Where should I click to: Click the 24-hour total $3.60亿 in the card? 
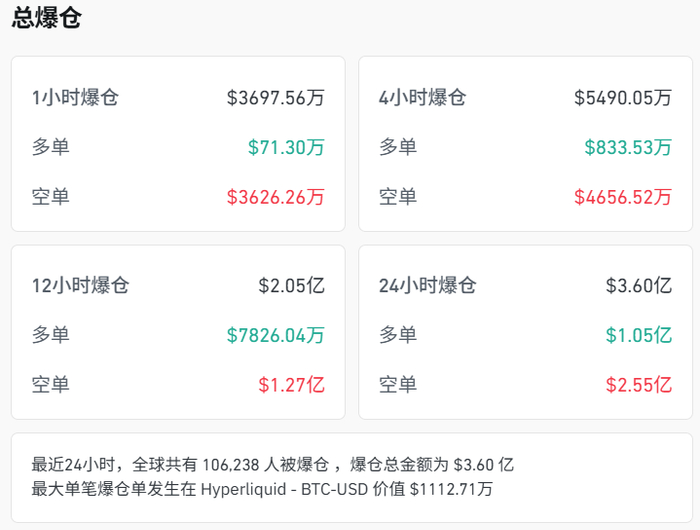point(638,286)
